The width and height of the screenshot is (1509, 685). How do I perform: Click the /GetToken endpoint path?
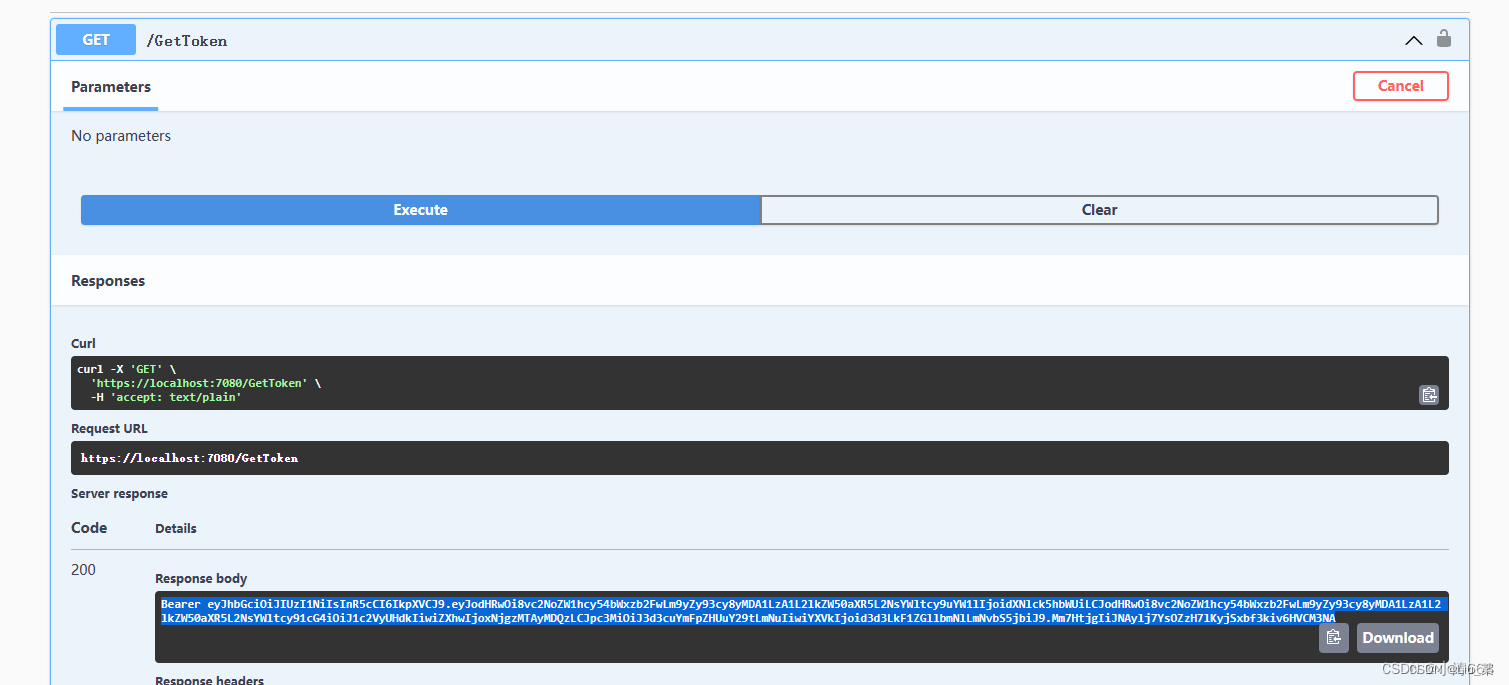pos(187,41)
